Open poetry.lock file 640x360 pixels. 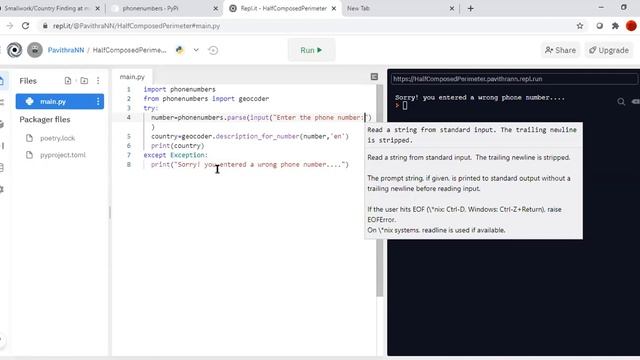(x=58, y=138)
